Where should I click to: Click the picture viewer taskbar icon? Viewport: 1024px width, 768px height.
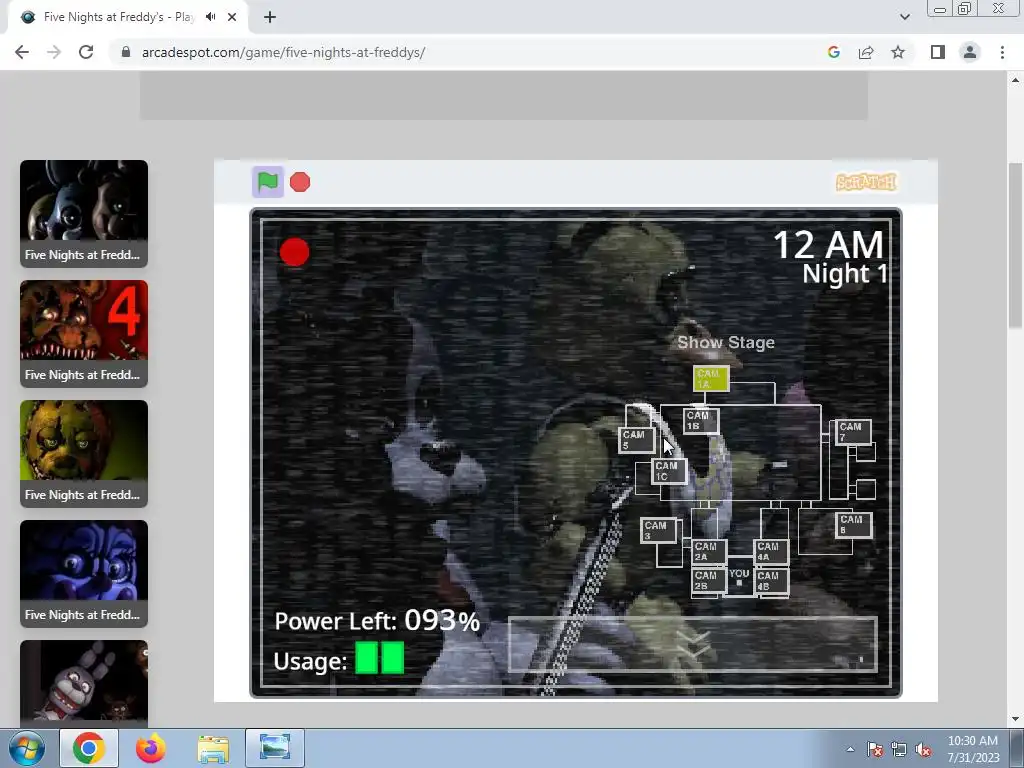point(275,748)
